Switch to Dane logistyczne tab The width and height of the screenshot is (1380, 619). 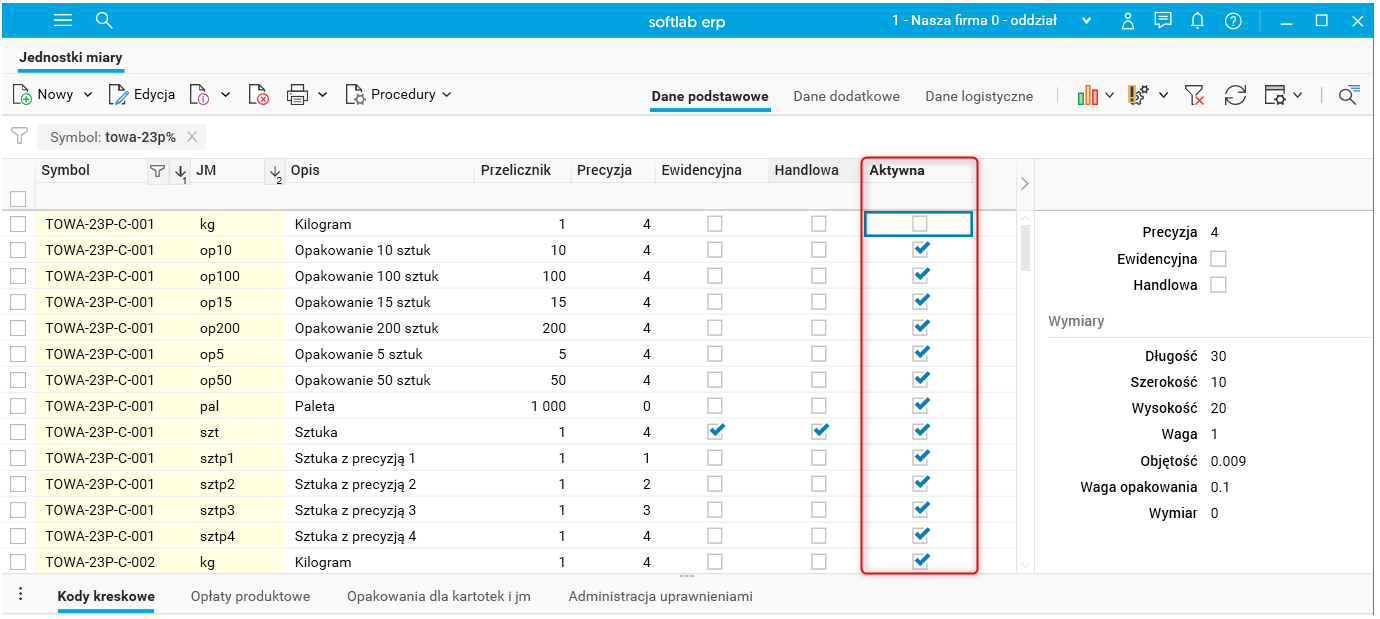(979, 97)
